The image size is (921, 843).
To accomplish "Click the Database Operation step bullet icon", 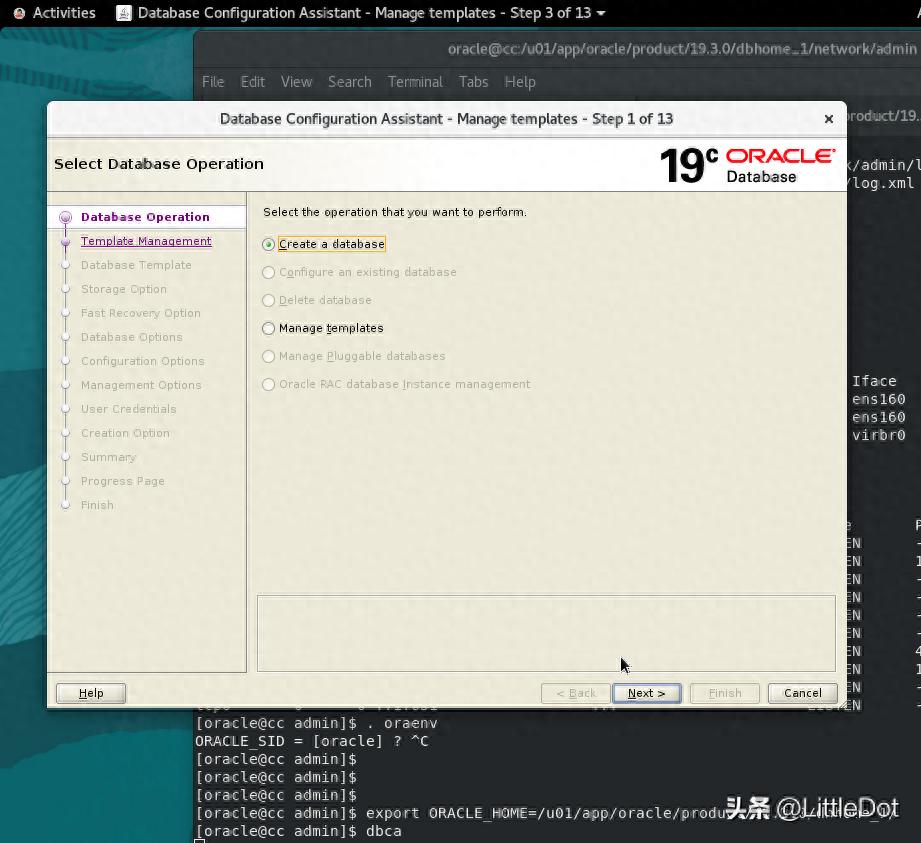I will point(66,217).
